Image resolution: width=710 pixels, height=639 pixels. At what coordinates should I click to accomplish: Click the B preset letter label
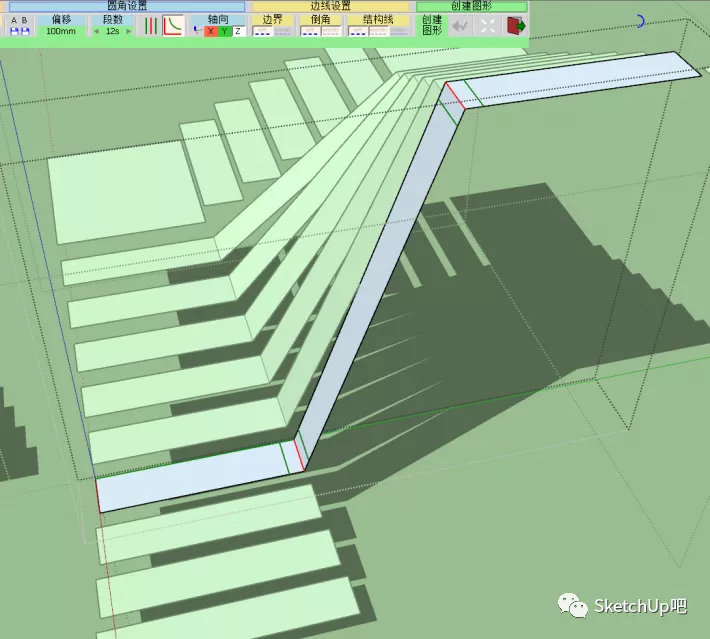click(24, 20)
